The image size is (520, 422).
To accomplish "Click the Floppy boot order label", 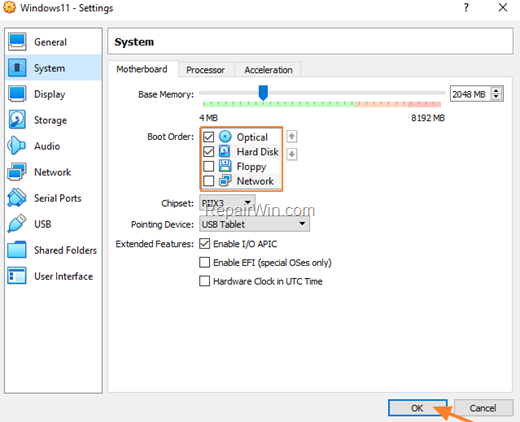I will coord(251,167).
